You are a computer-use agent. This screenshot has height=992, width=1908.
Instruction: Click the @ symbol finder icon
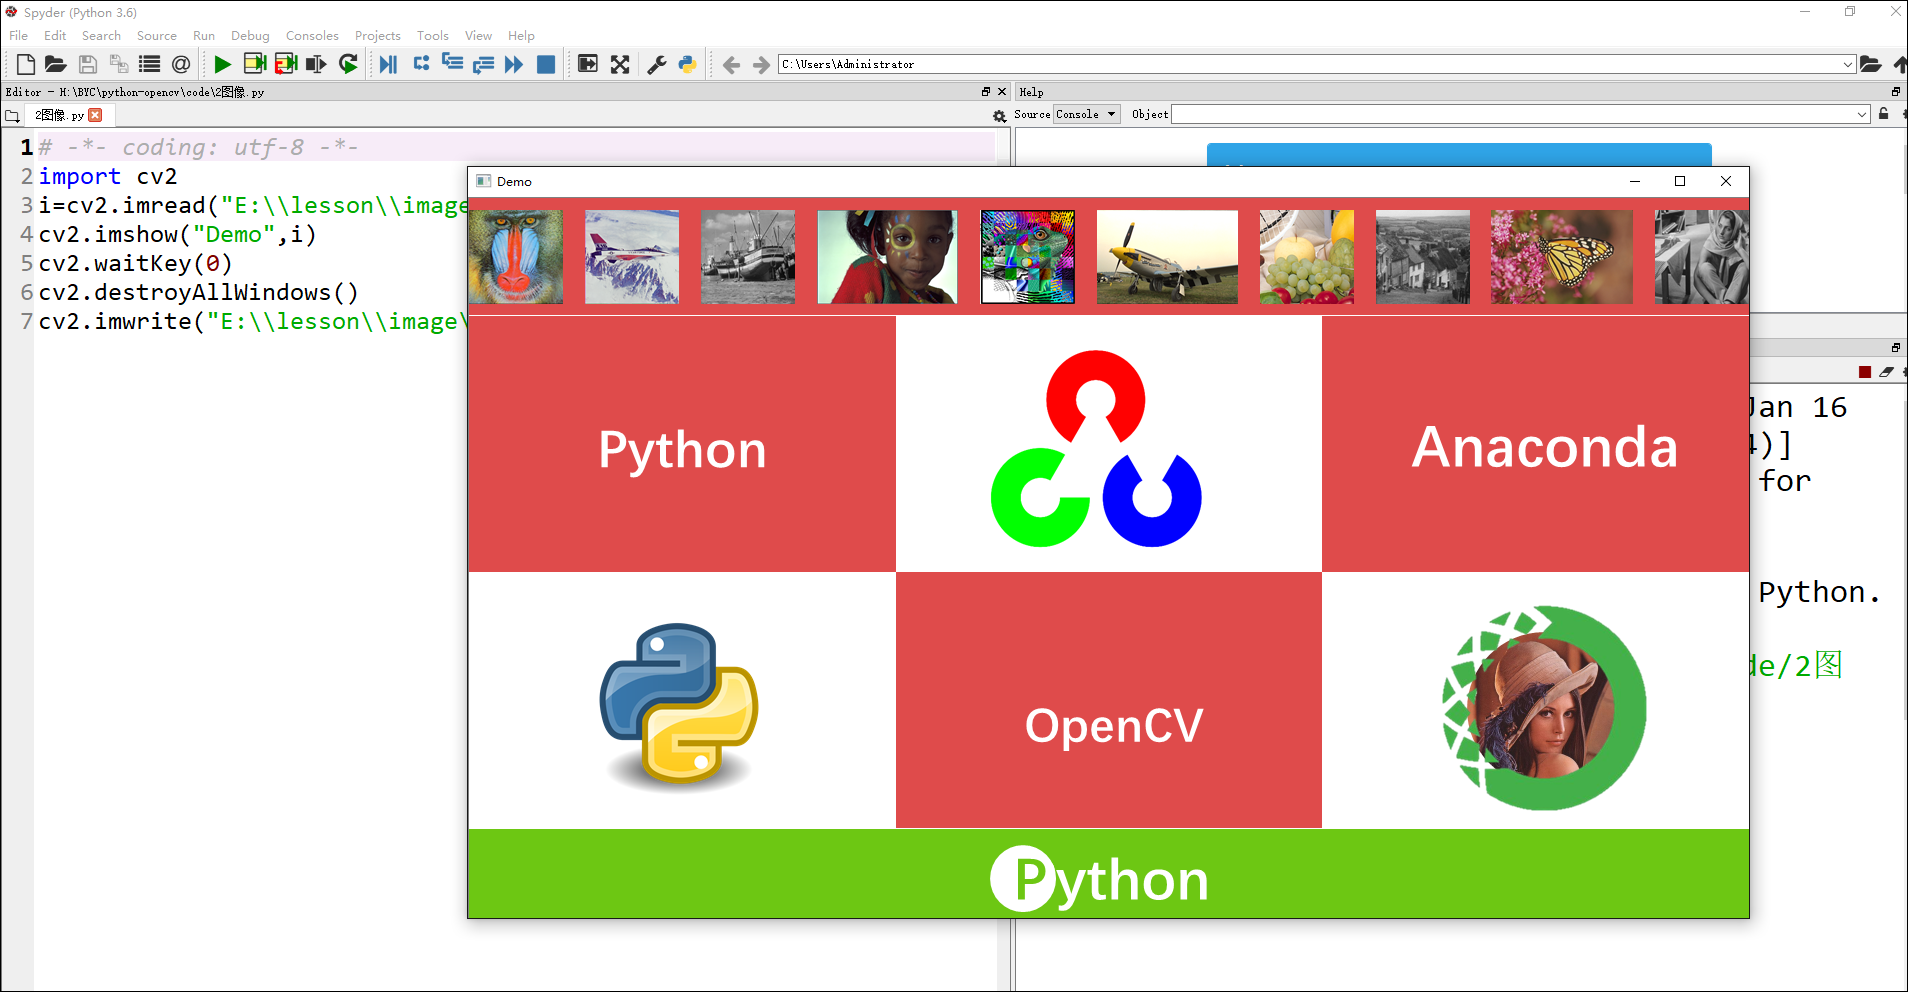pos(181,64)
